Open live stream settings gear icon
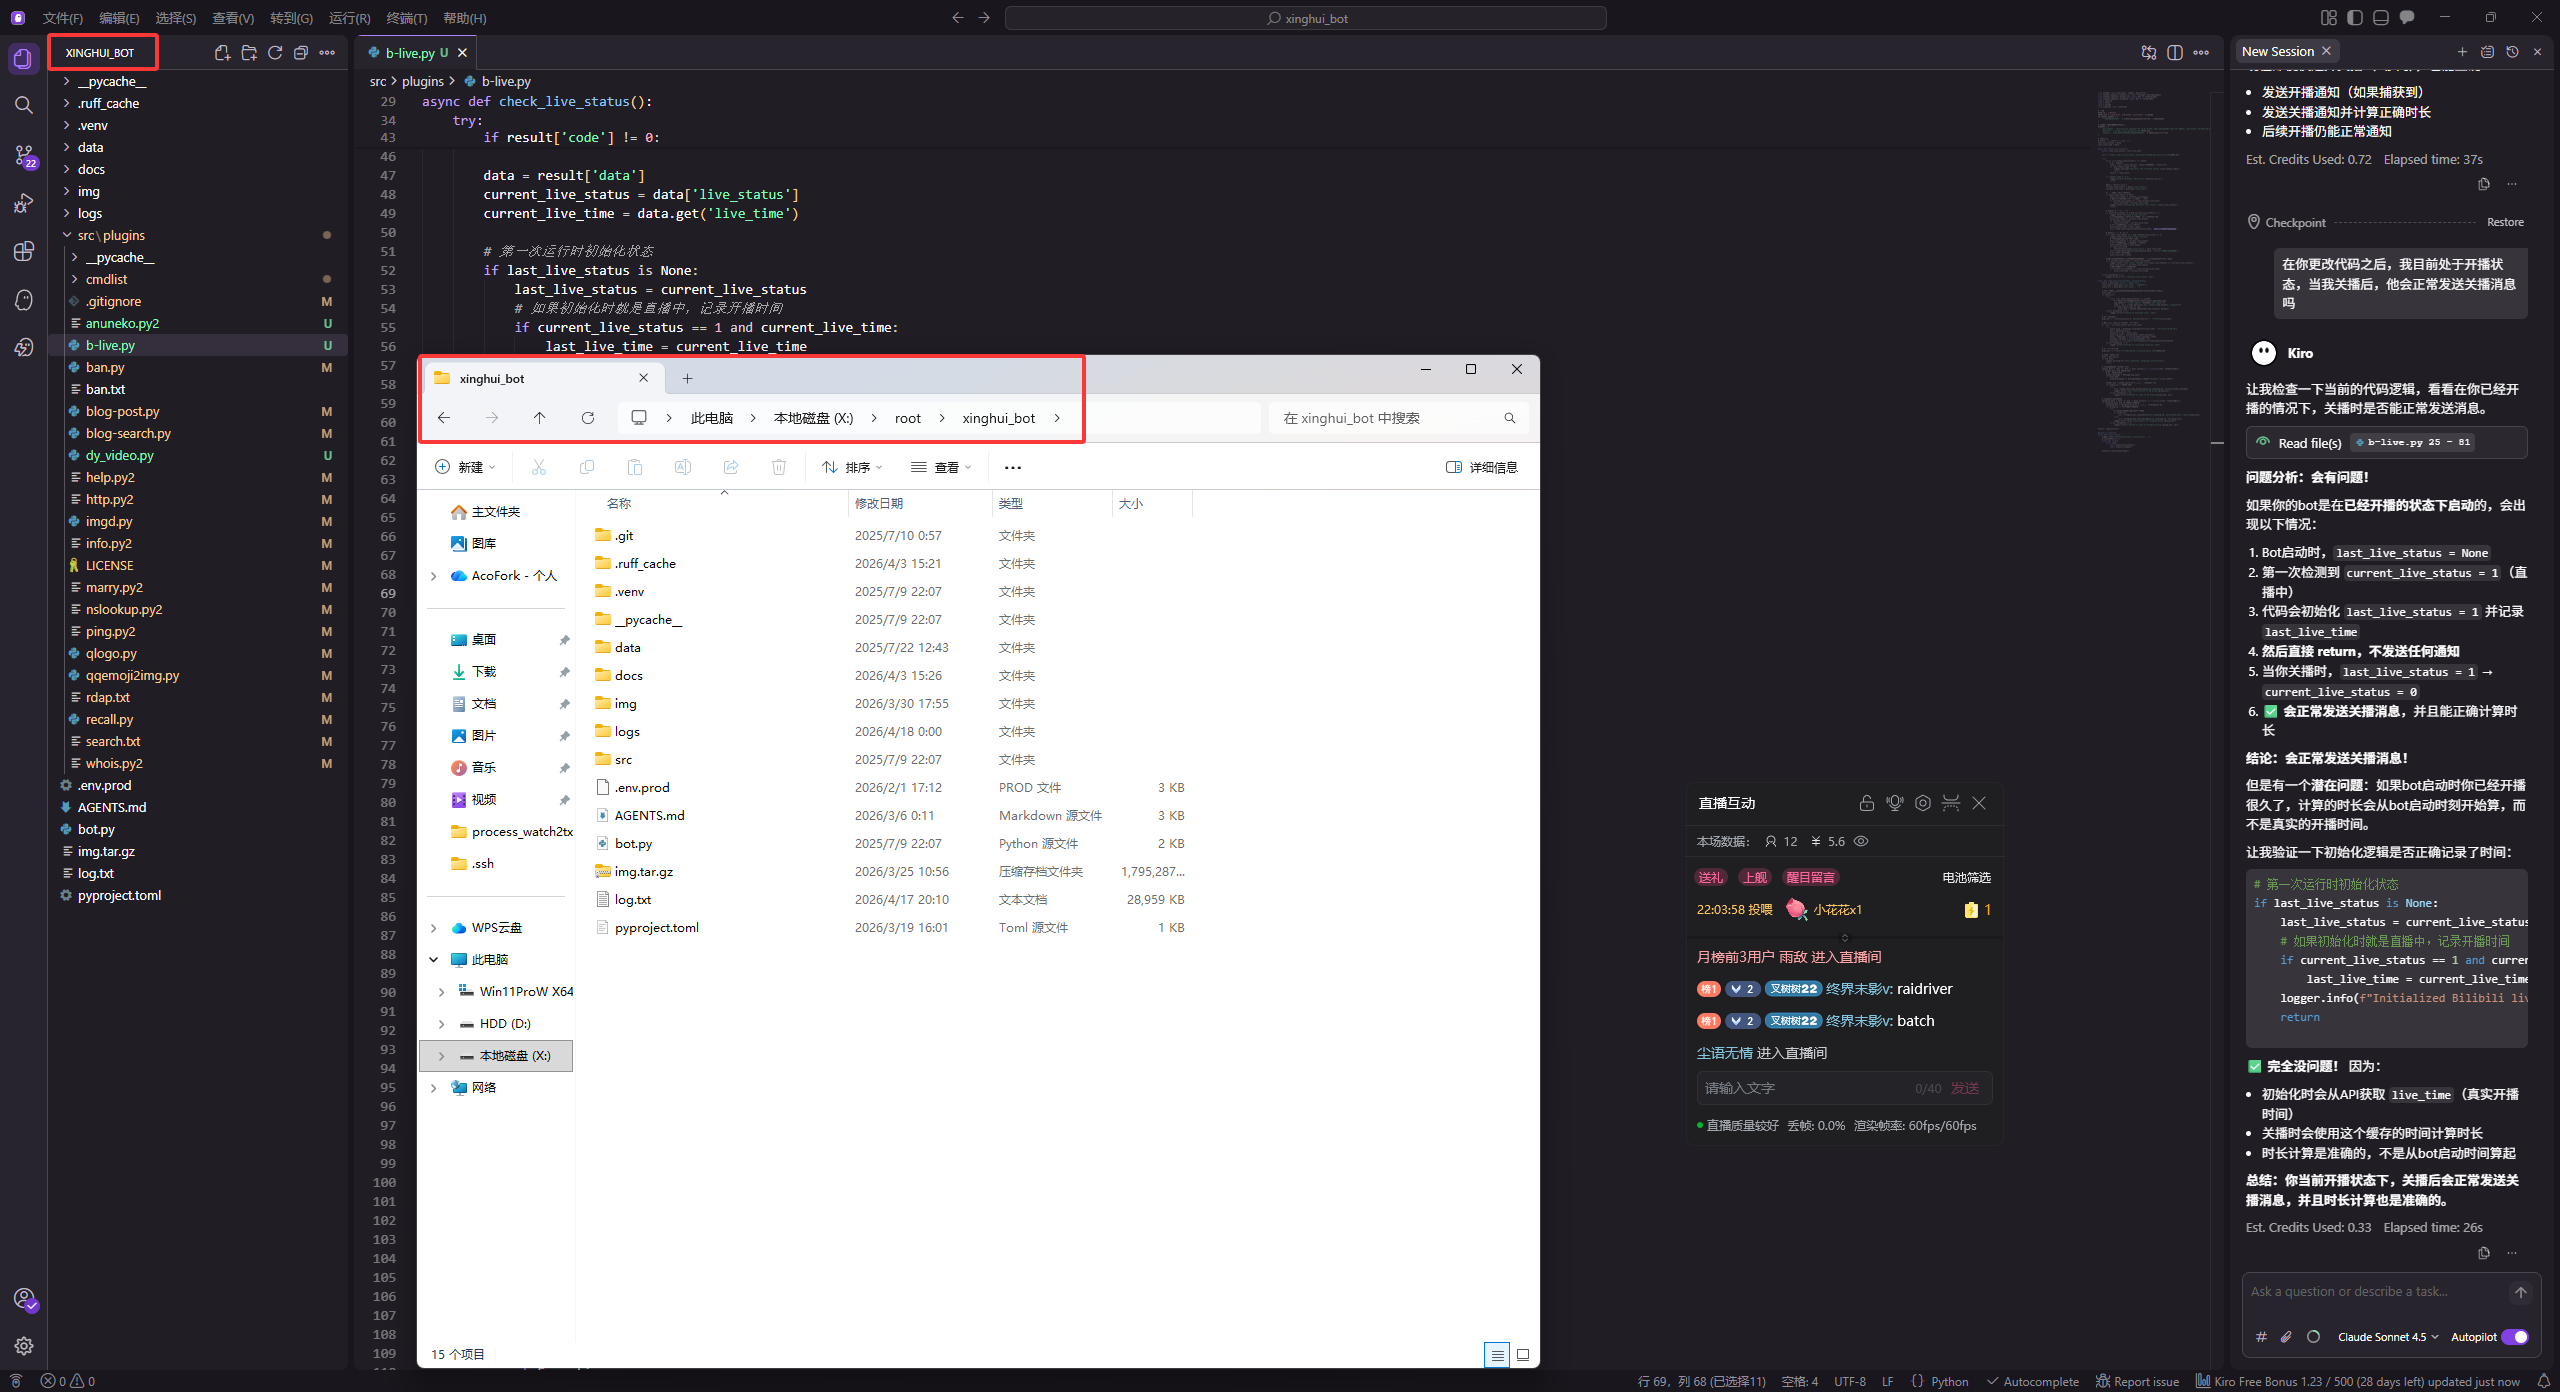The image size is (2560, 1392). coord(1922,803)
